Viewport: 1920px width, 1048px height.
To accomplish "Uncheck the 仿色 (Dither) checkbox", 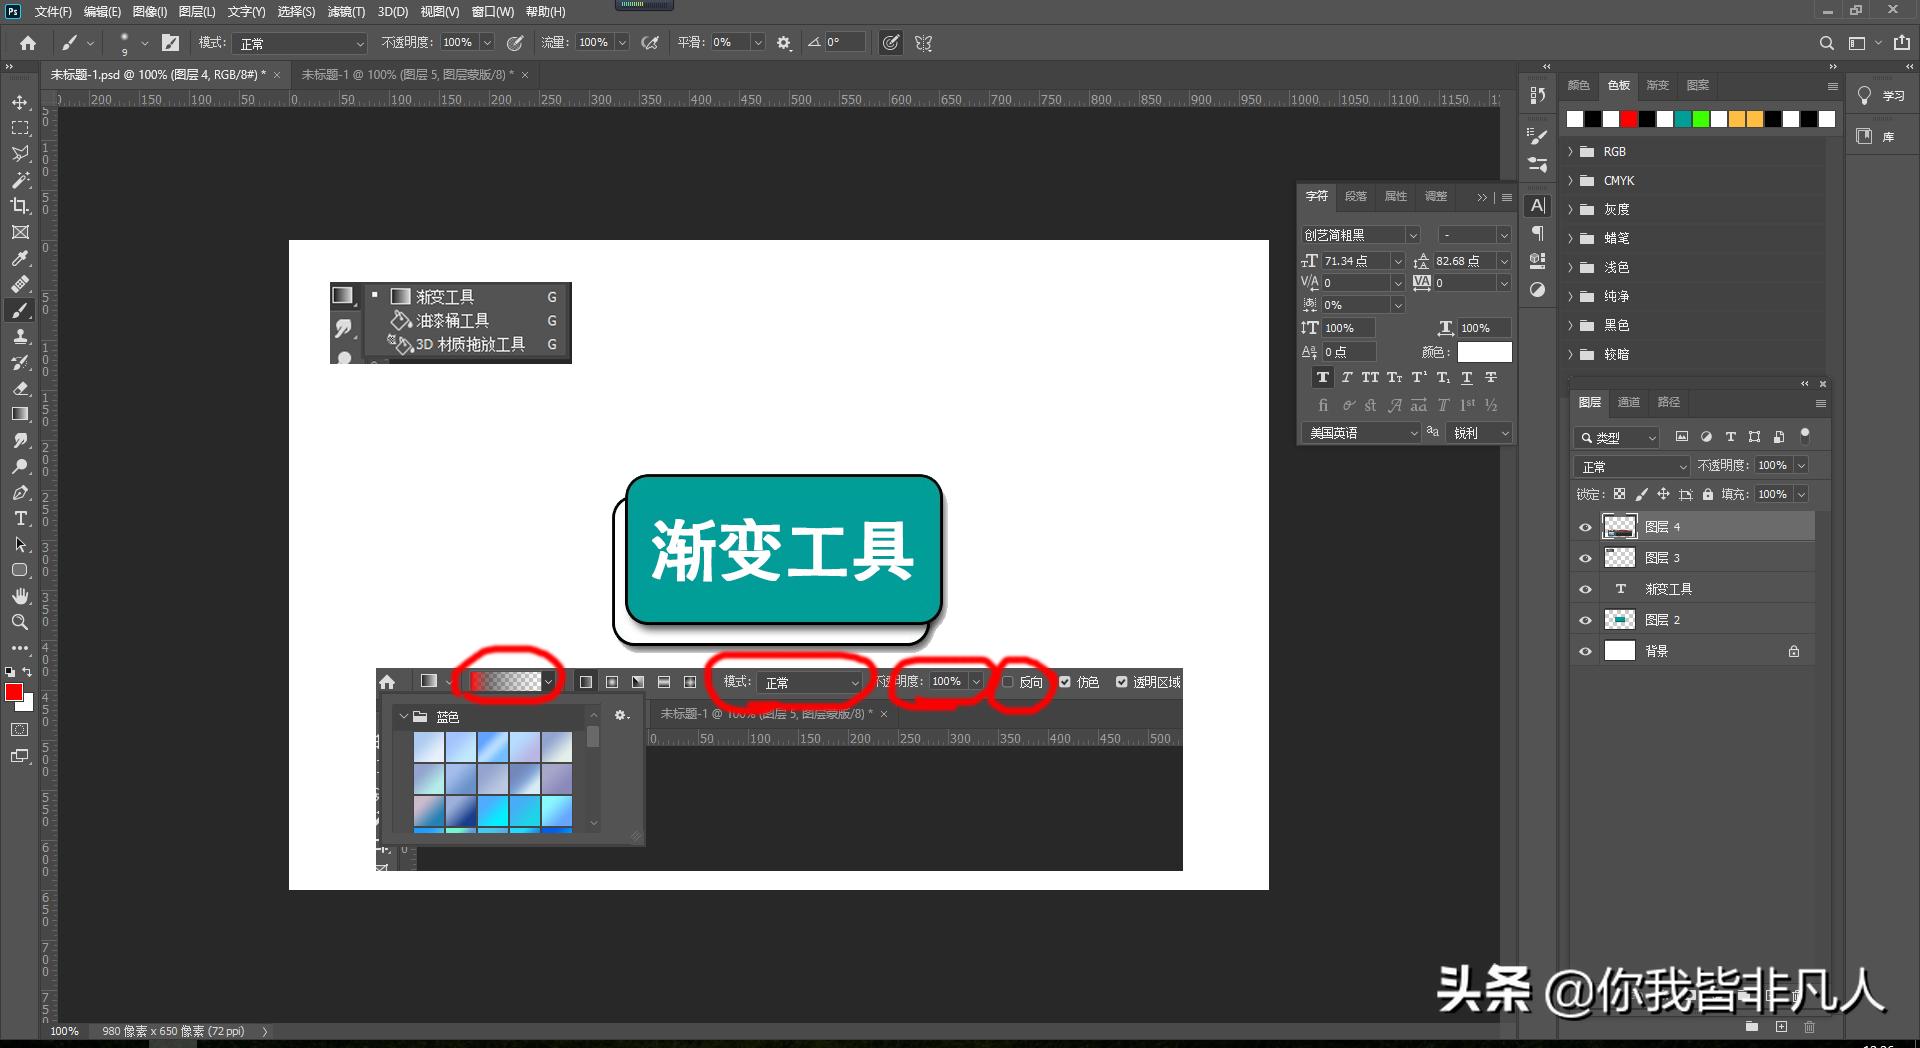I will 1064,682.
